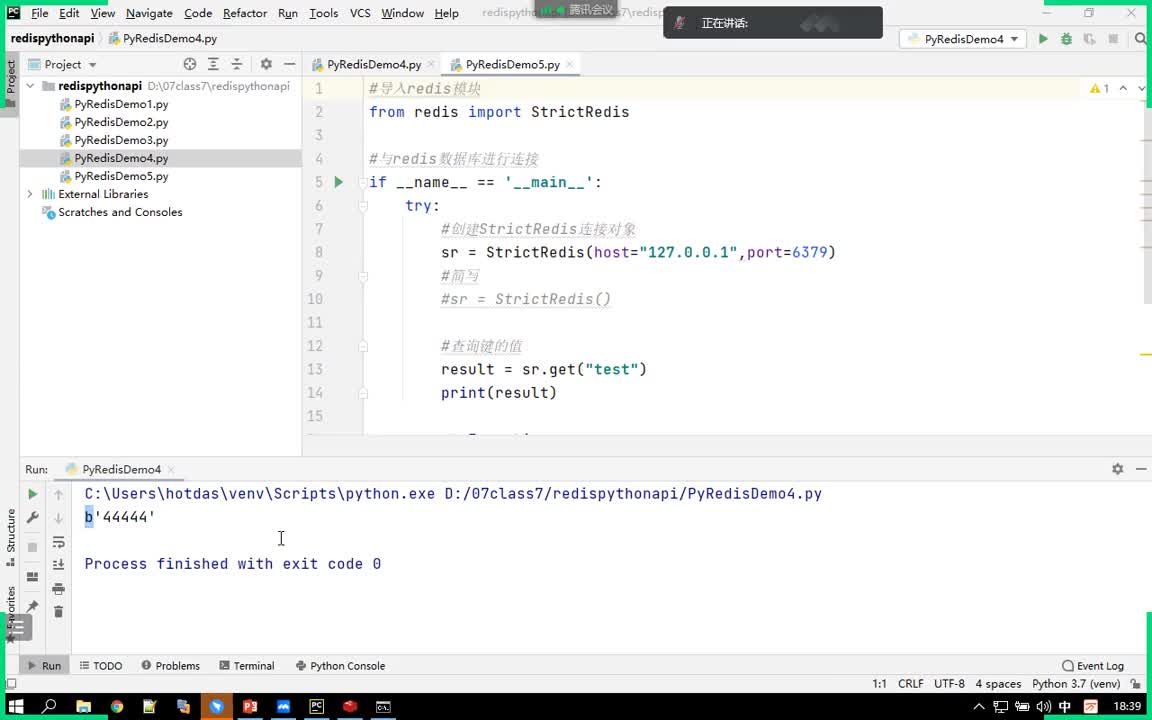Minimize the Run tool window
Image resolution: width=1152 pixels, height=720 pixels.
[1141, 469]
